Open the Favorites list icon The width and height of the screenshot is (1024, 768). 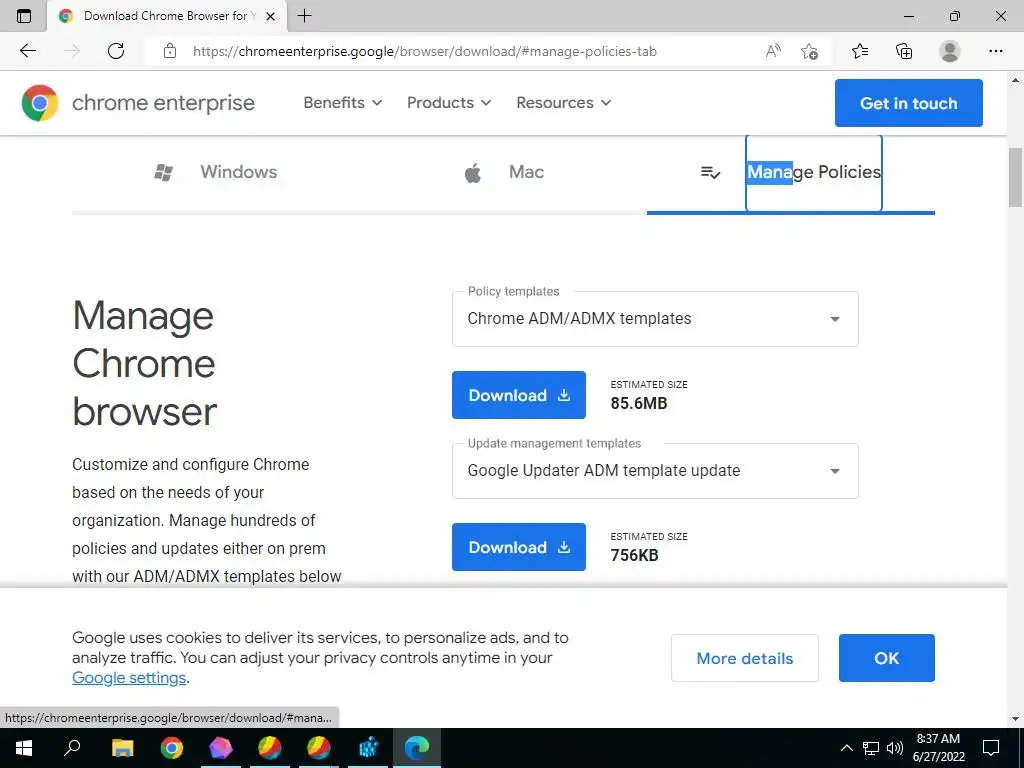coord(860,51)
